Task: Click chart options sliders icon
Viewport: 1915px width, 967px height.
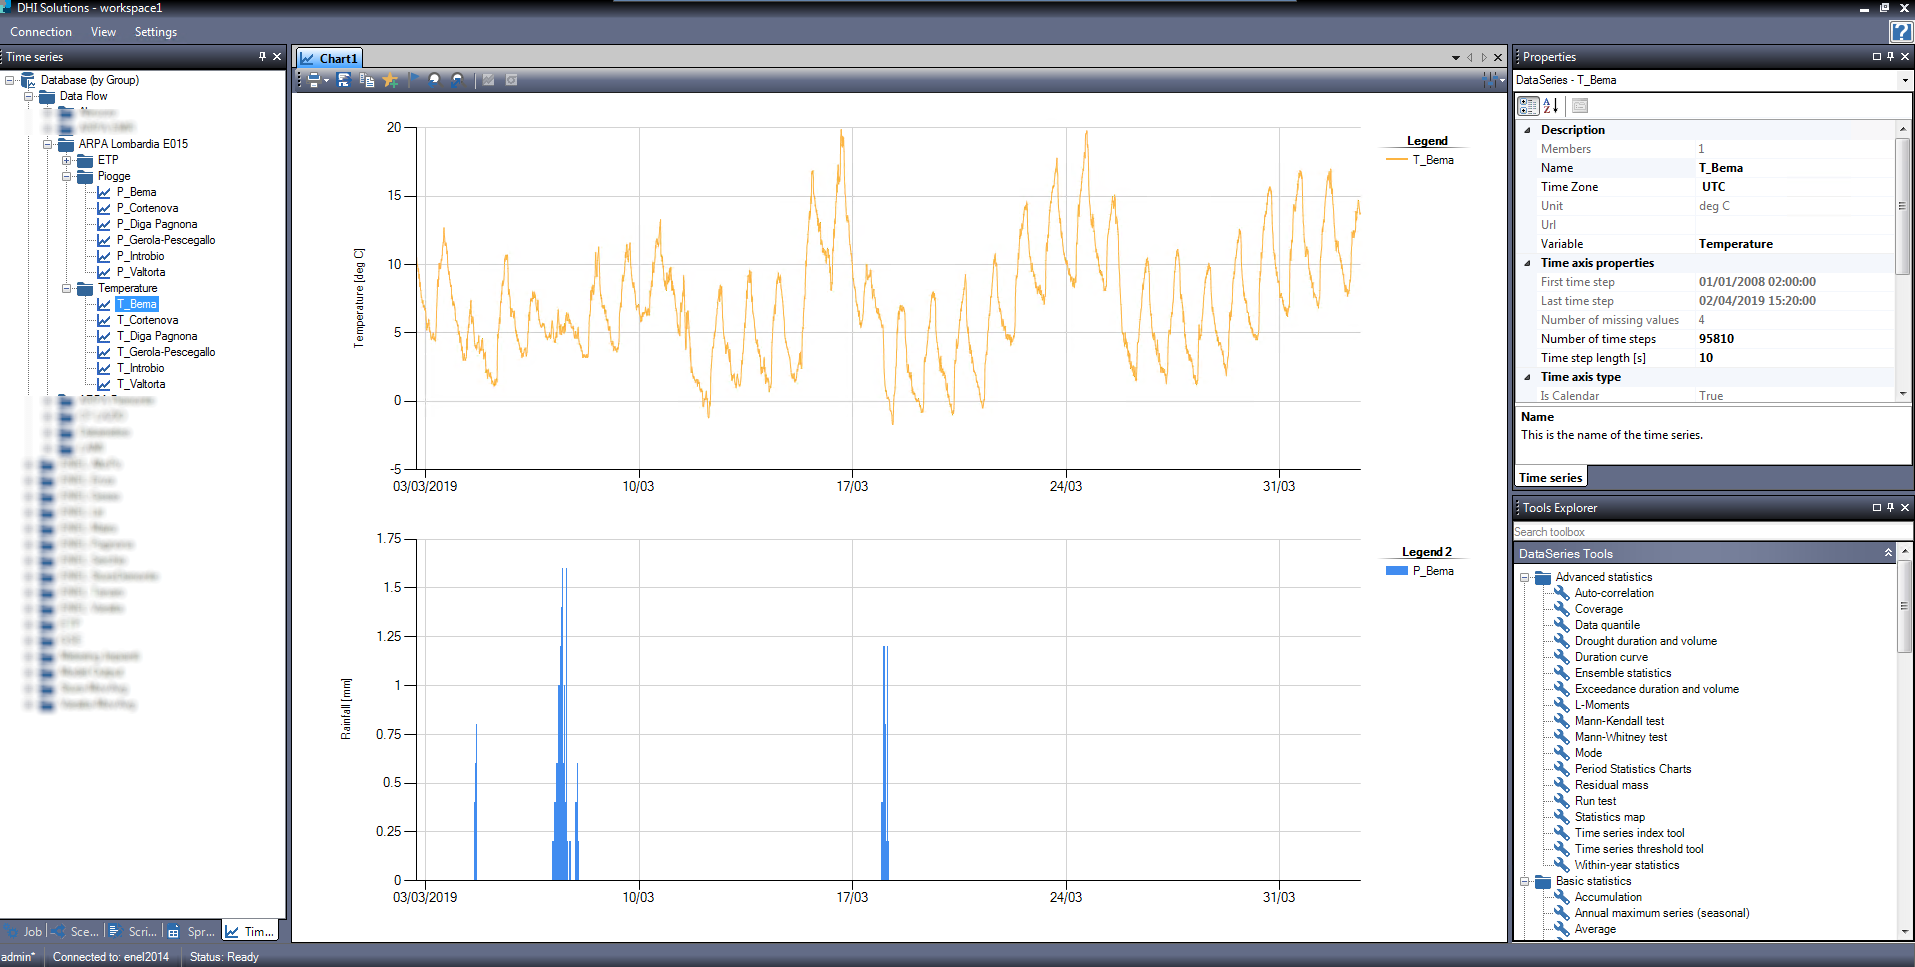Action: click(1491, 80)
